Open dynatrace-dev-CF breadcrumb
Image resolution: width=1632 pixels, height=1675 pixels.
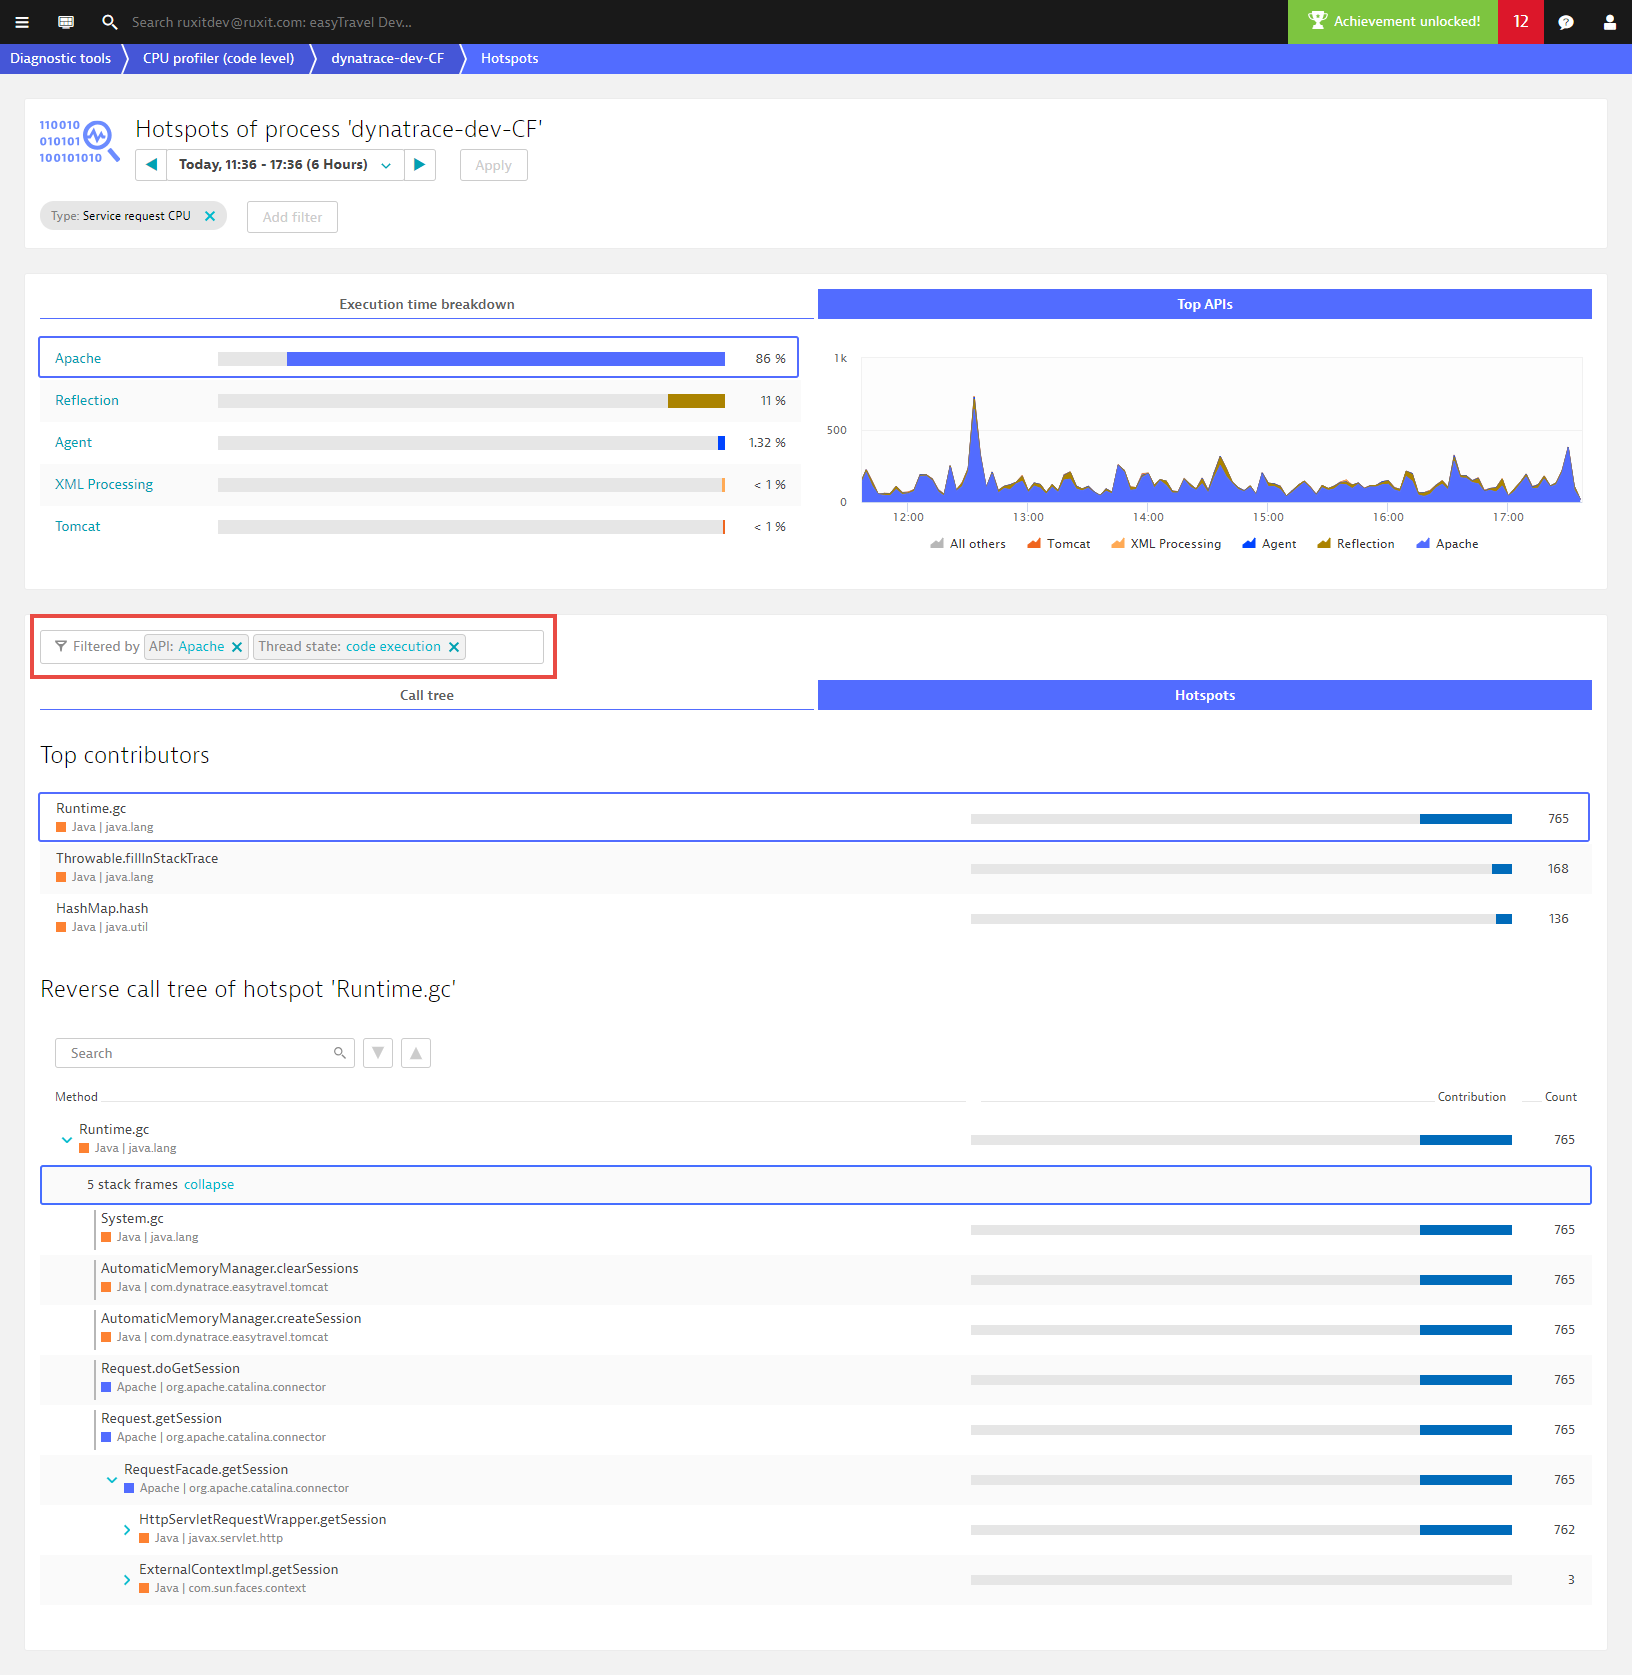[x=388, y=59]
